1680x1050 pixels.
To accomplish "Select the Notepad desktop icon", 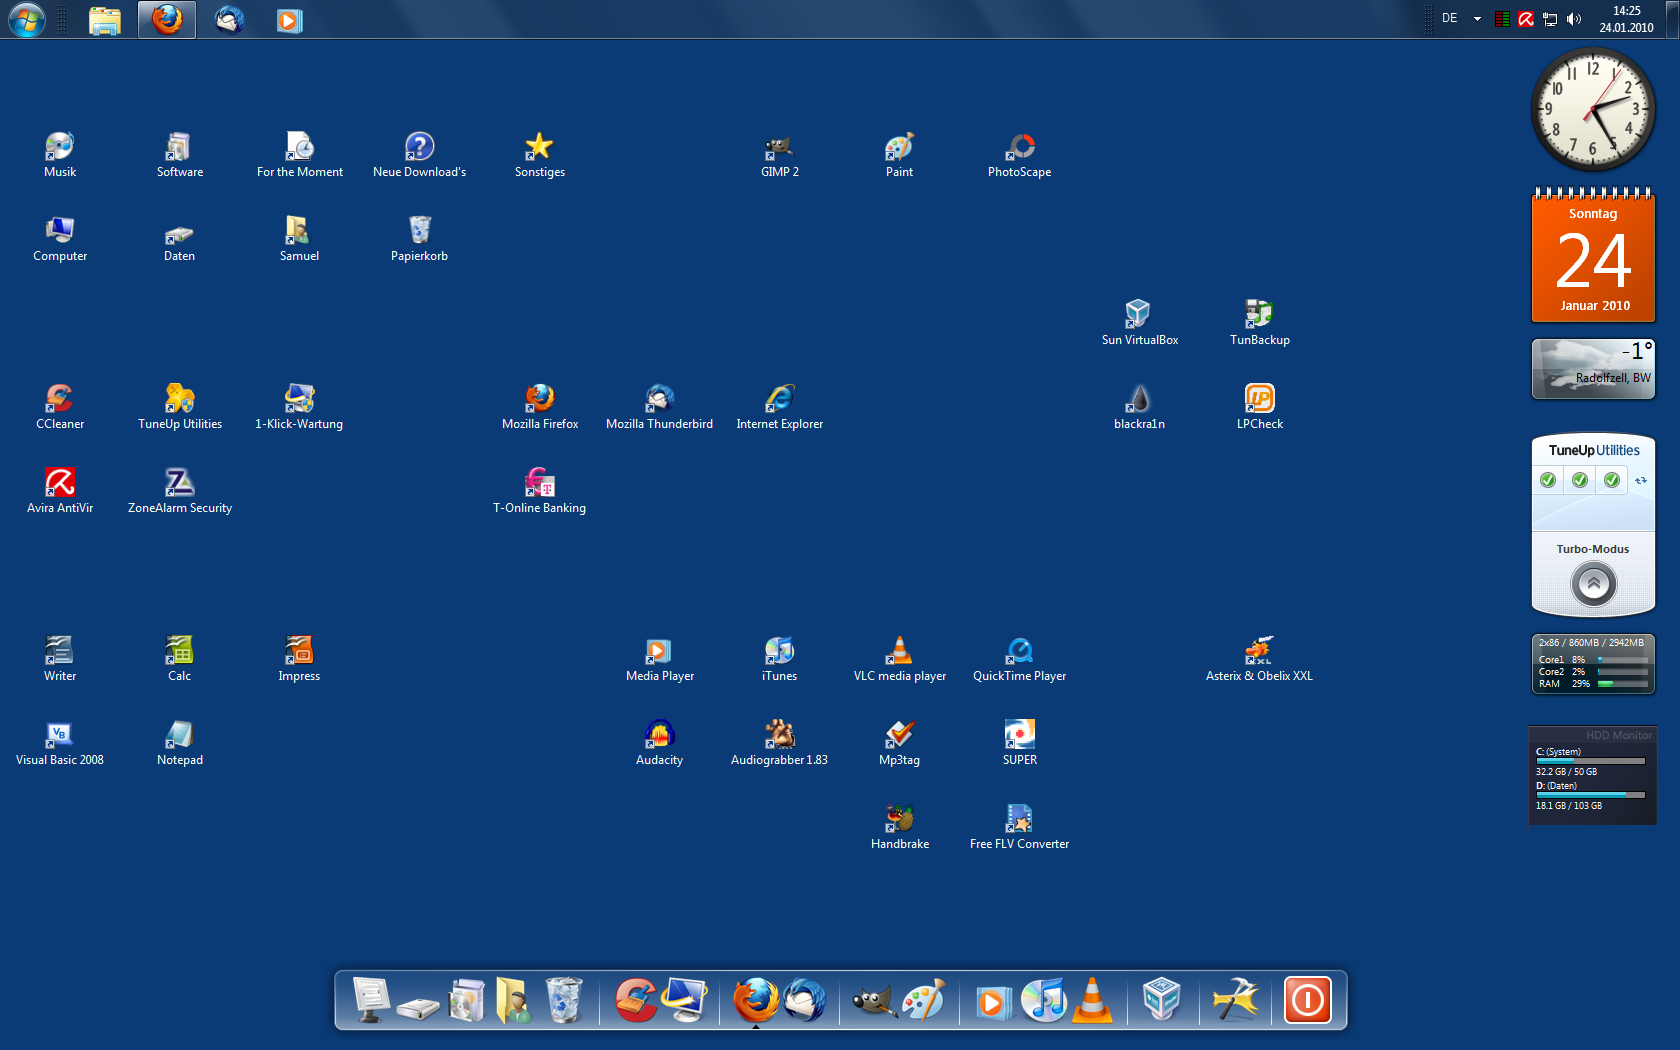I will tap(180, 743).
